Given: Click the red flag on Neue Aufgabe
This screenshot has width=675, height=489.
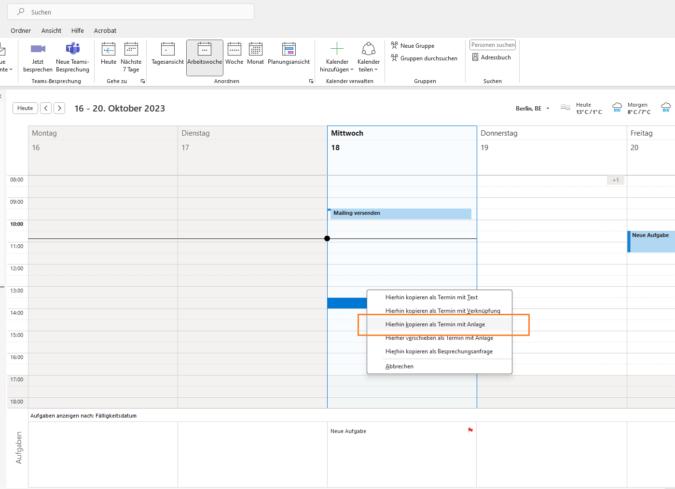Looking at the screenshot, I should coord(470,430).
